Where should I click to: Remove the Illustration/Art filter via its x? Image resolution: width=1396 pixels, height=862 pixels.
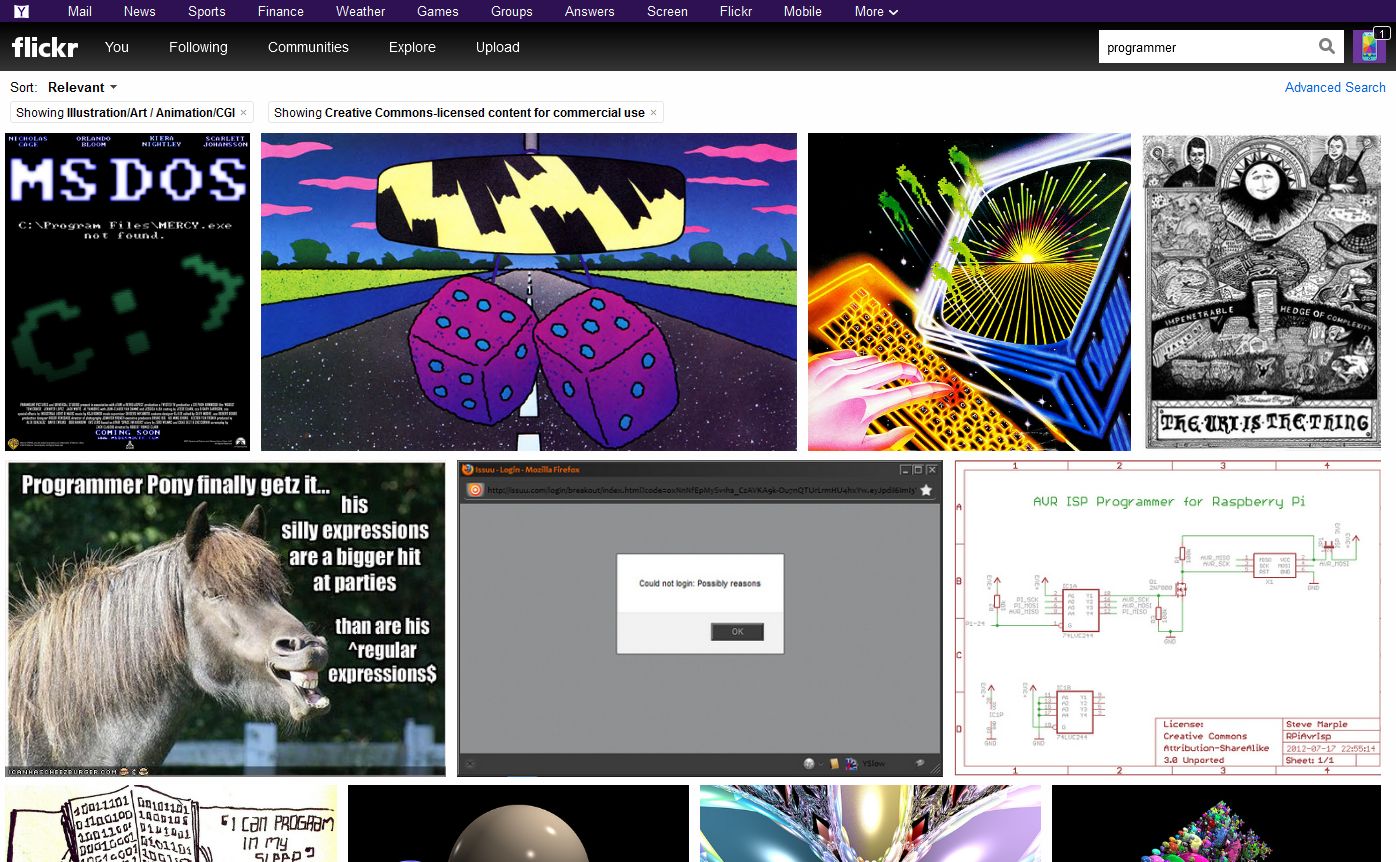point(243,113)
